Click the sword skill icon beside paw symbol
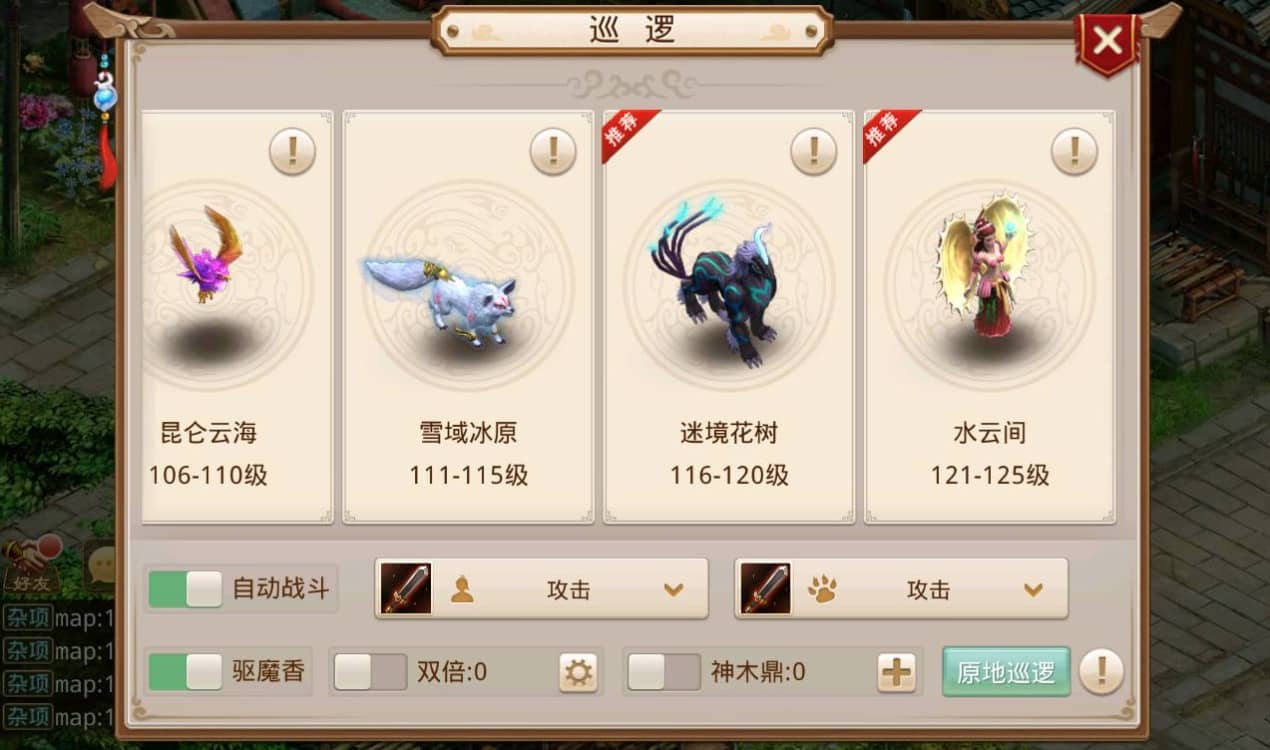Screen dimensions: 1270x750 pos(766,588)
